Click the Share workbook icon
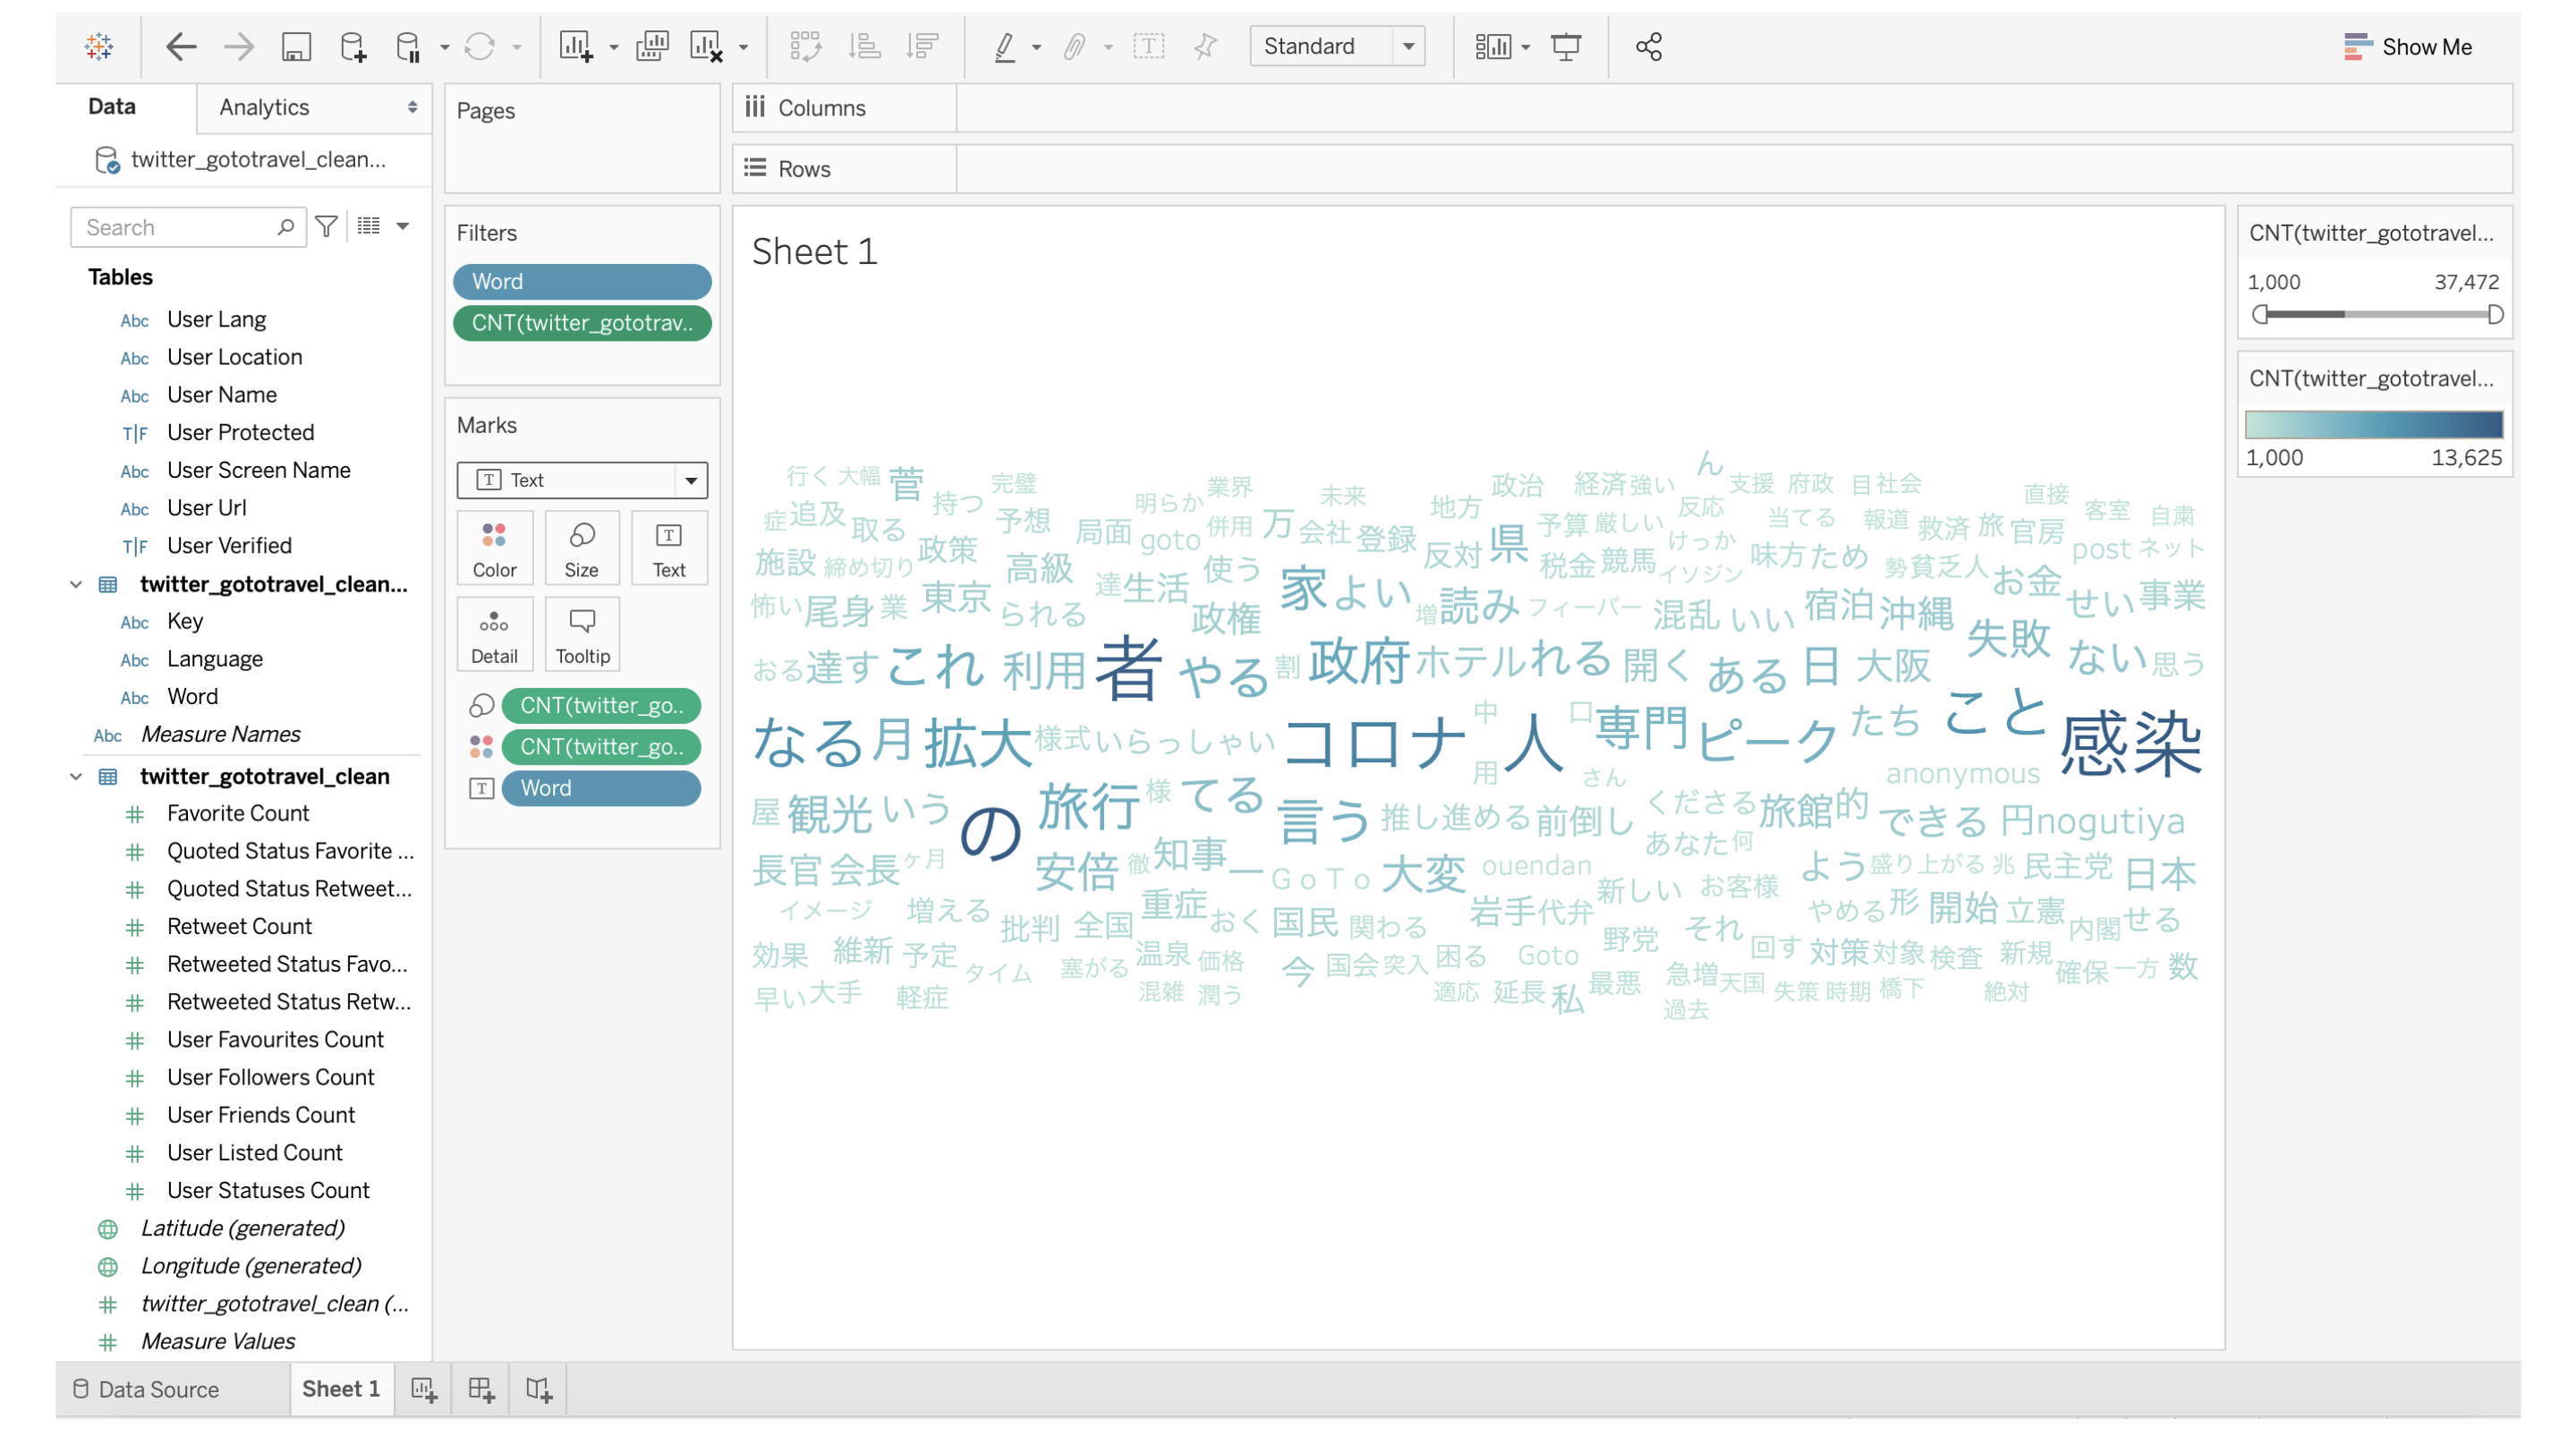Viewport: 2576px width, 1436px height. (1649, 46)
